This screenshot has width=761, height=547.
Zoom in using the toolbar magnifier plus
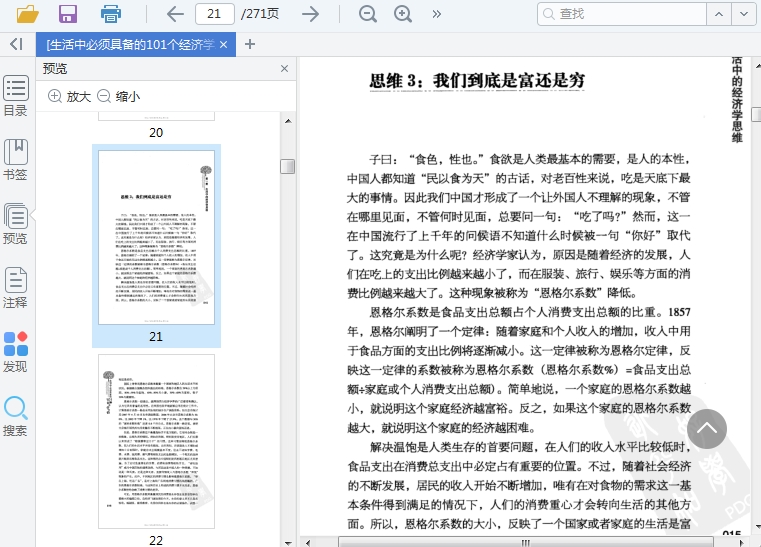point(403,14)
